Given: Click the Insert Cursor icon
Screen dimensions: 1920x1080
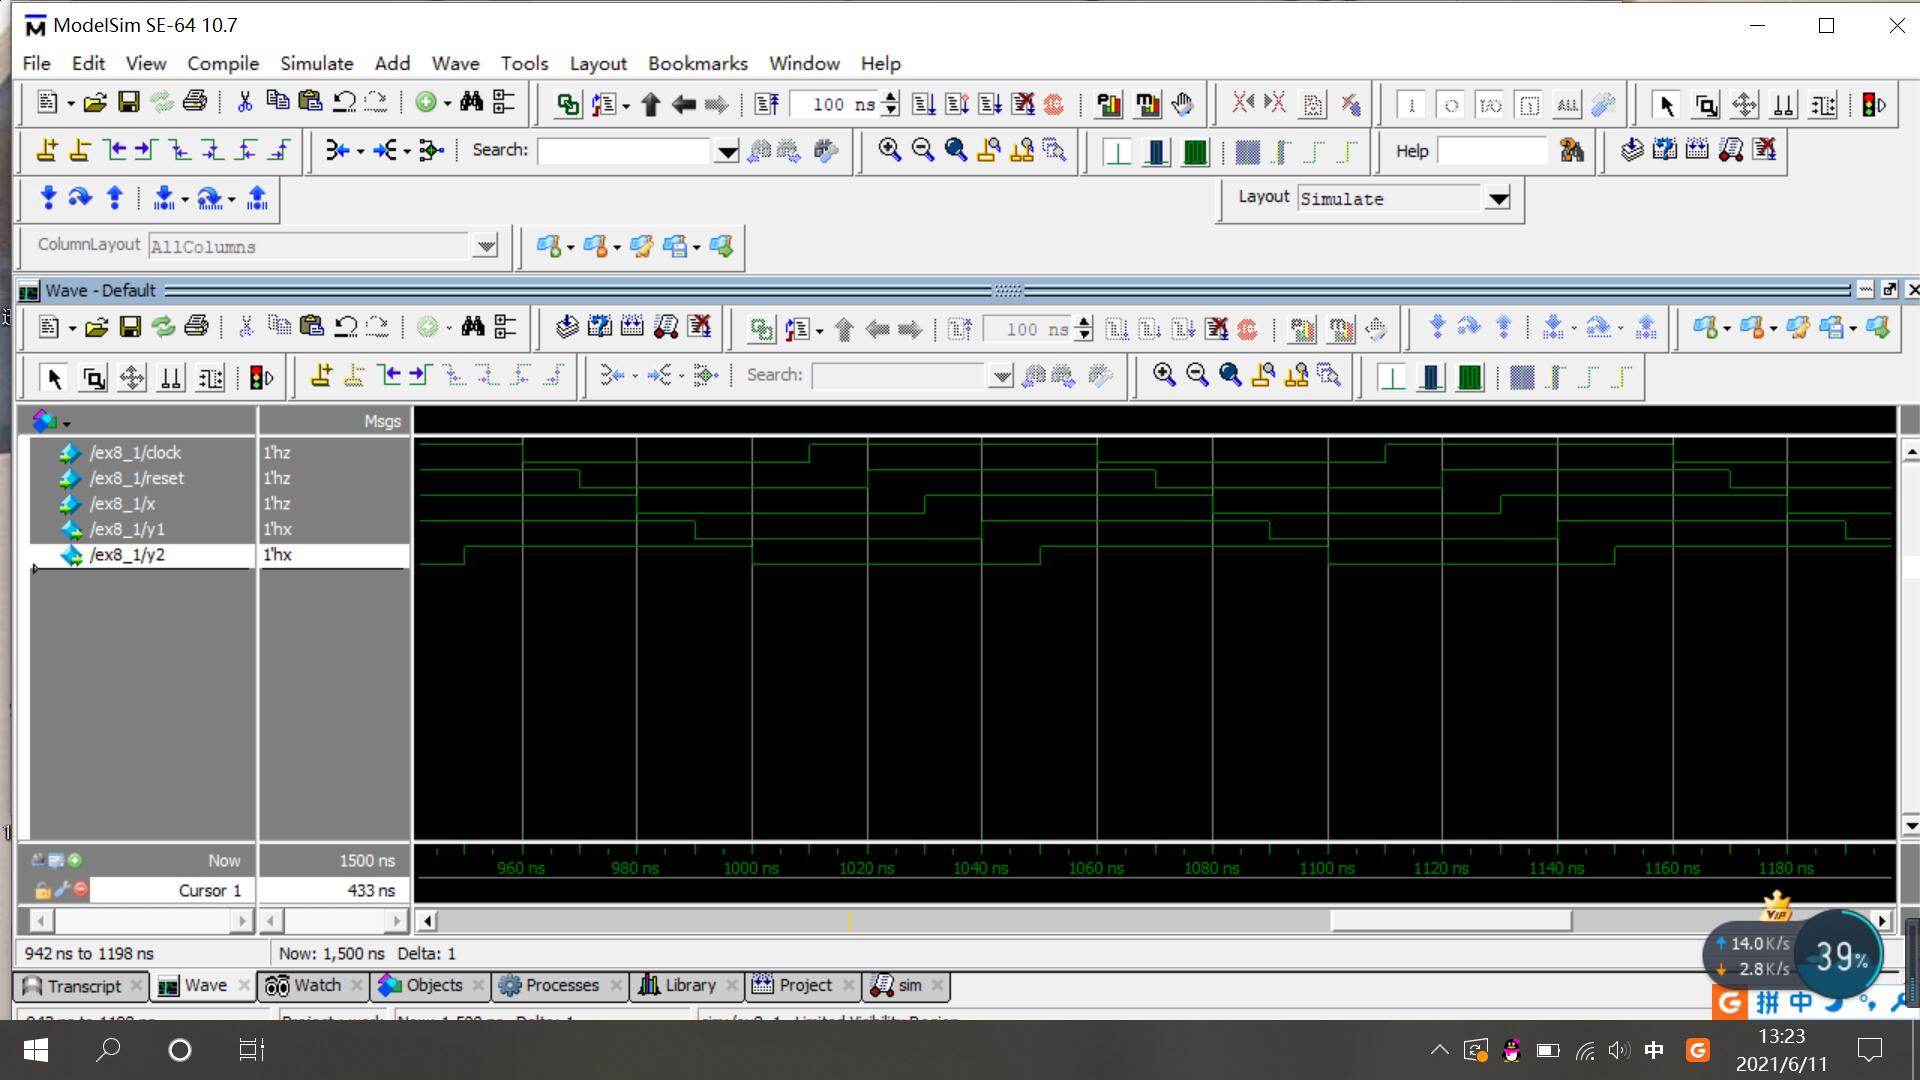Looking at the screenshot, I should tap(47, 150).
